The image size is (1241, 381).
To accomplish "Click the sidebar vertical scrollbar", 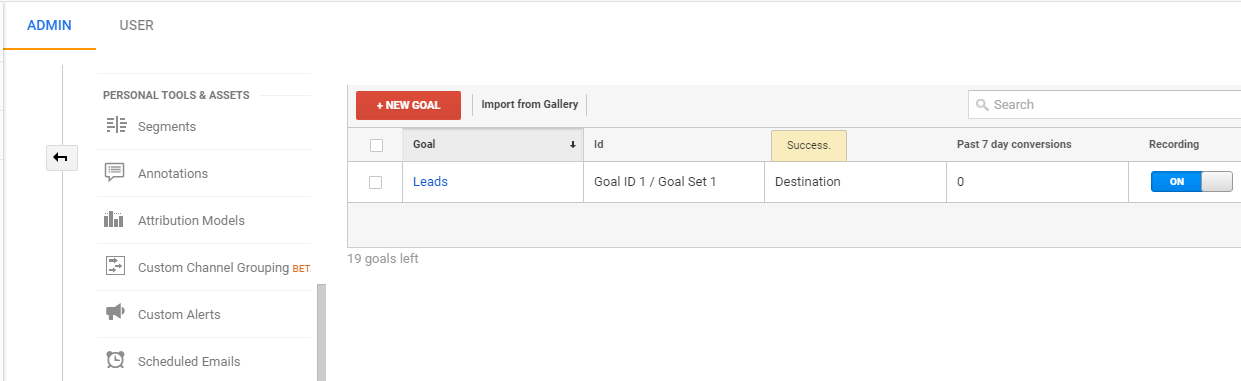I will coord(321,332).
